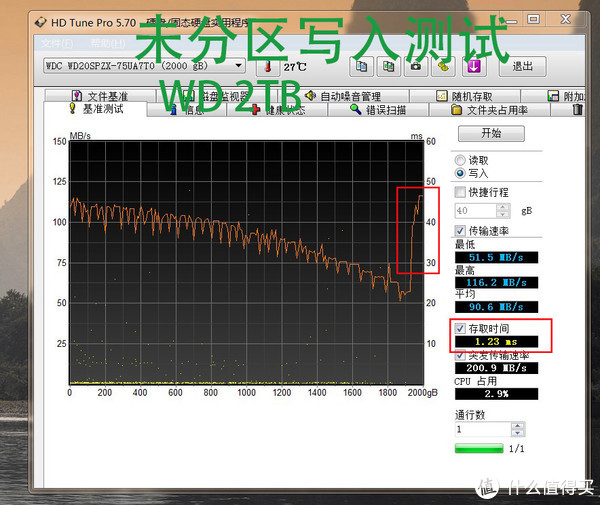Click the burst rate value 200.9 MB/s

click(x=496, y=368)
